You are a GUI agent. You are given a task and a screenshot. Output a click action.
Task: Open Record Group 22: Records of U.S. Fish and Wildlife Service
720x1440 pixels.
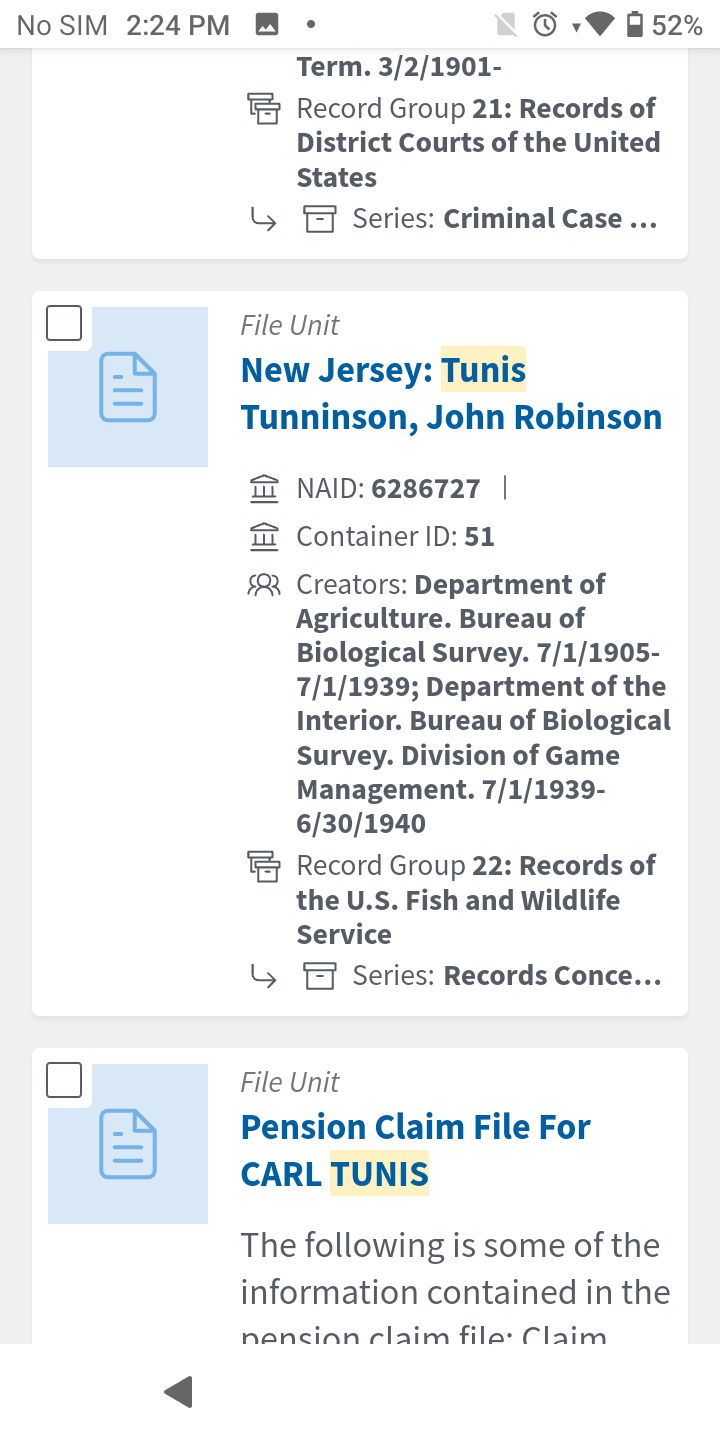(x=476, y=900)
